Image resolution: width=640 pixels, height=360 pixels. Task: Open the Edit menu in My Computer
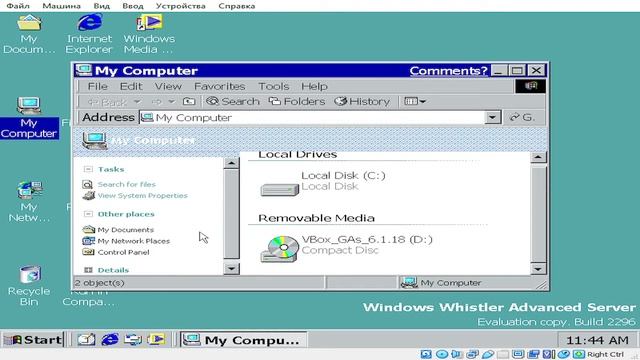pos(131,86)
